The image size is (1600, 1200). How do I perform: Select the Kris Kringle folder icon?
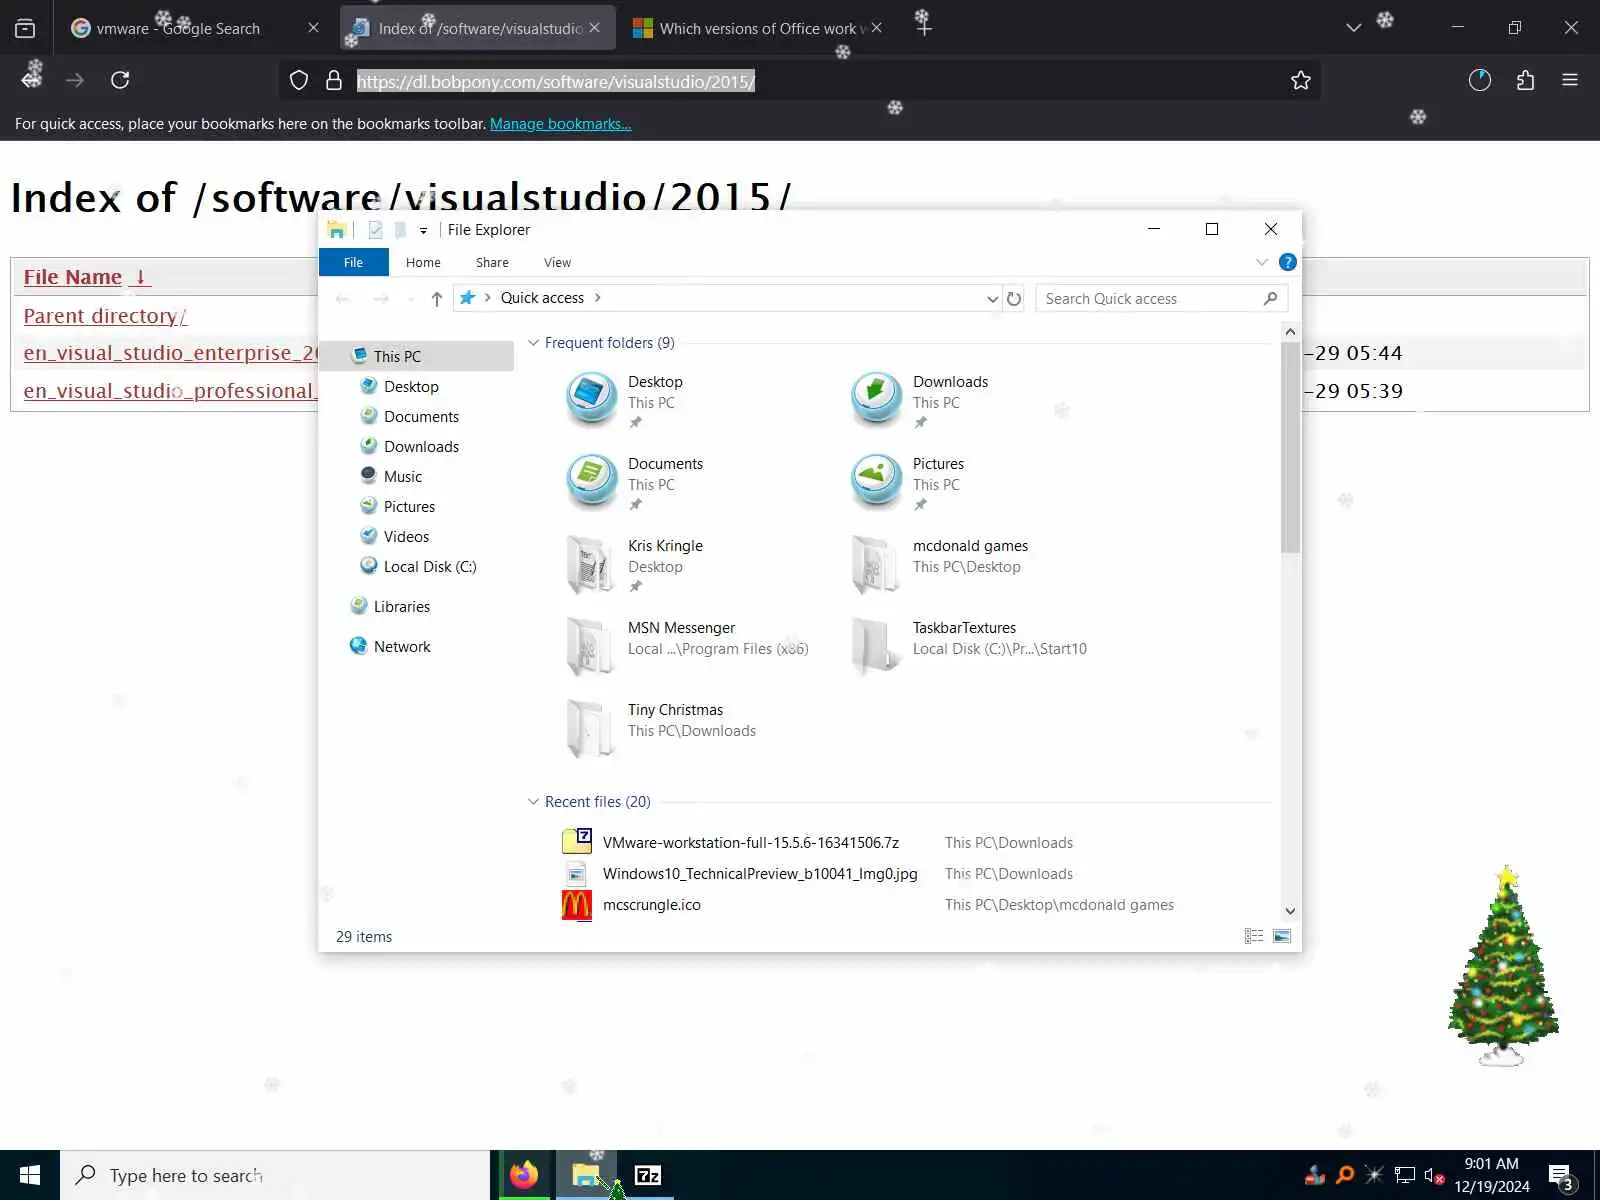click(591, 562)
